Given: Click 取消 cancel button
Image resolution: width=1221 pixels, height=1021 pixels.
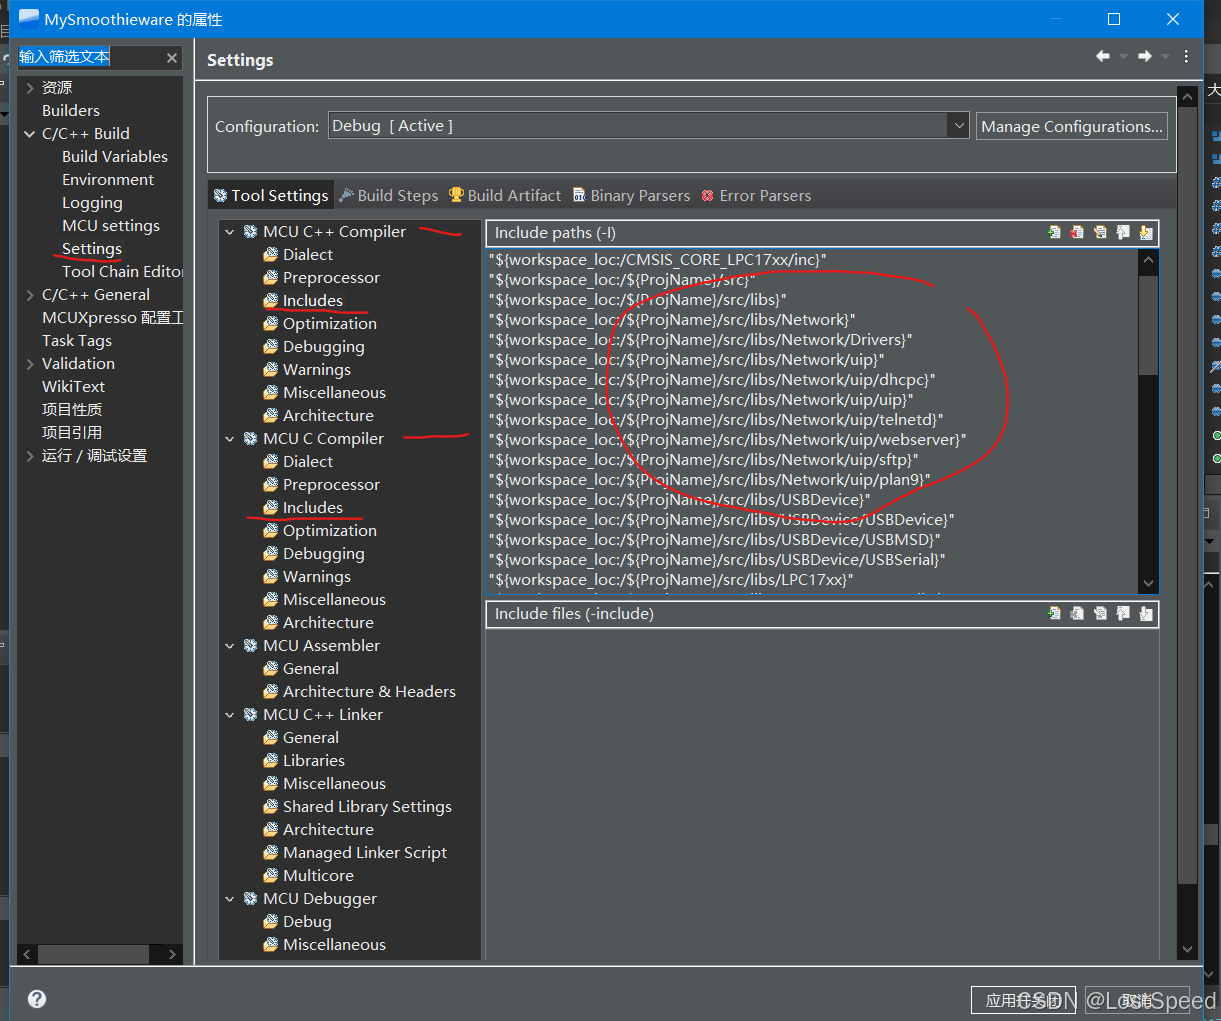Looking at the screenshot, I should coord(1137,1000).
